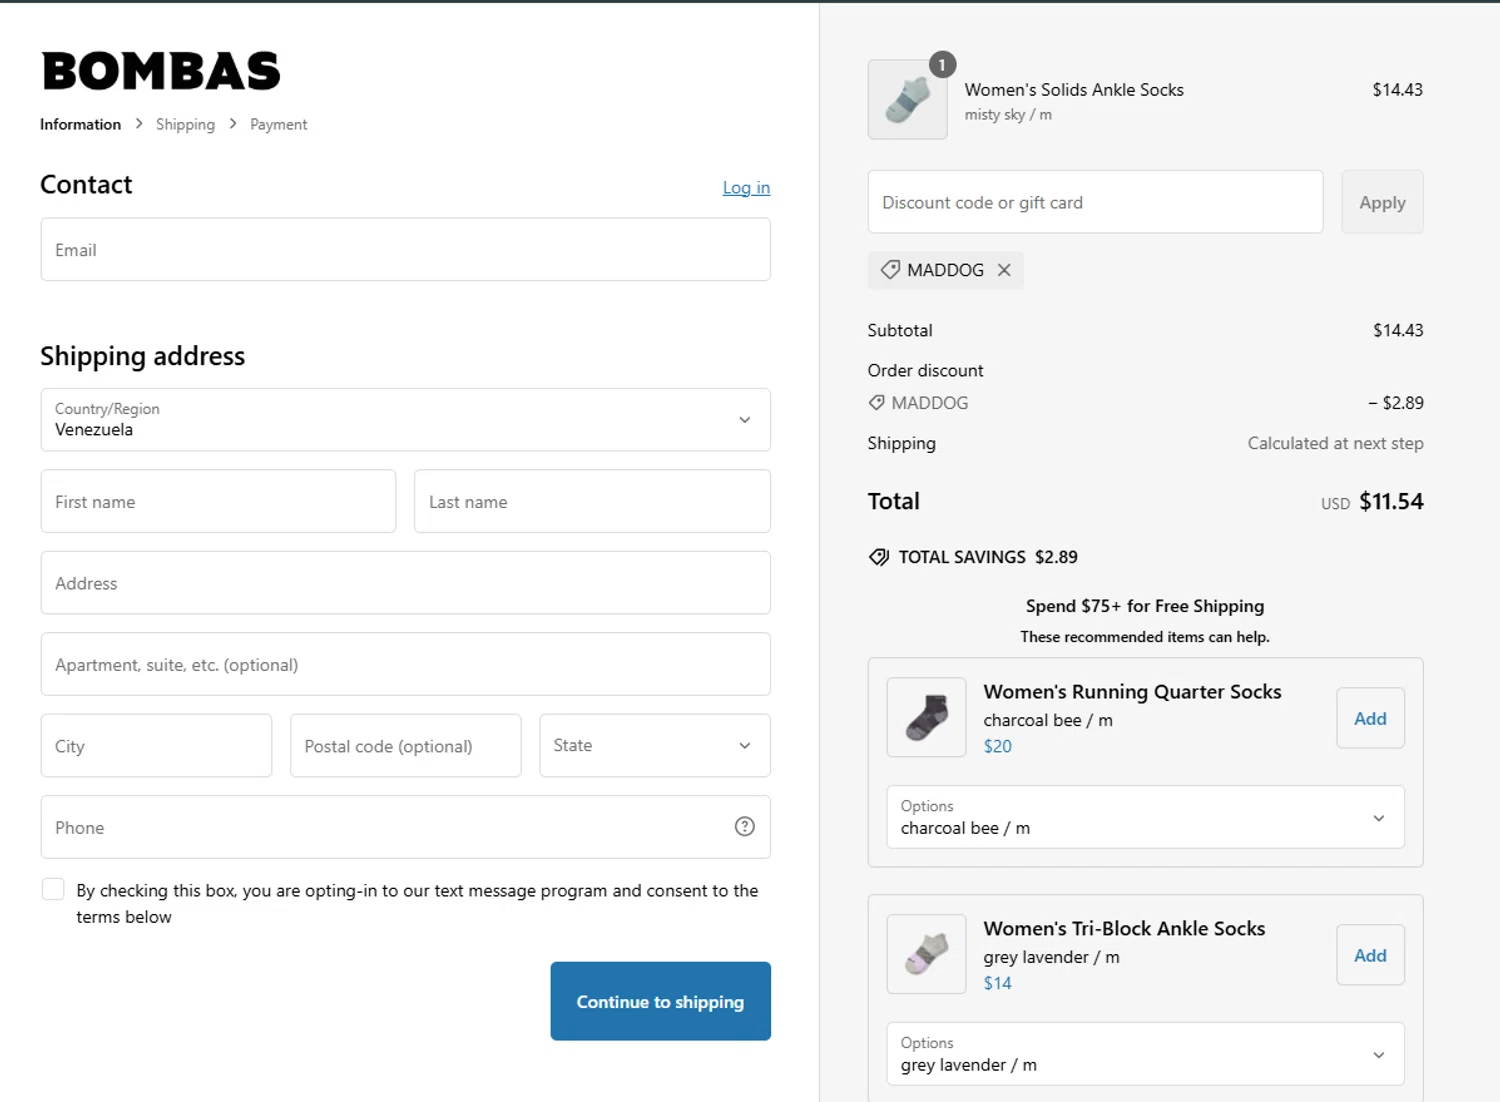Go to Information breadcrumb step

pos(80,124)
